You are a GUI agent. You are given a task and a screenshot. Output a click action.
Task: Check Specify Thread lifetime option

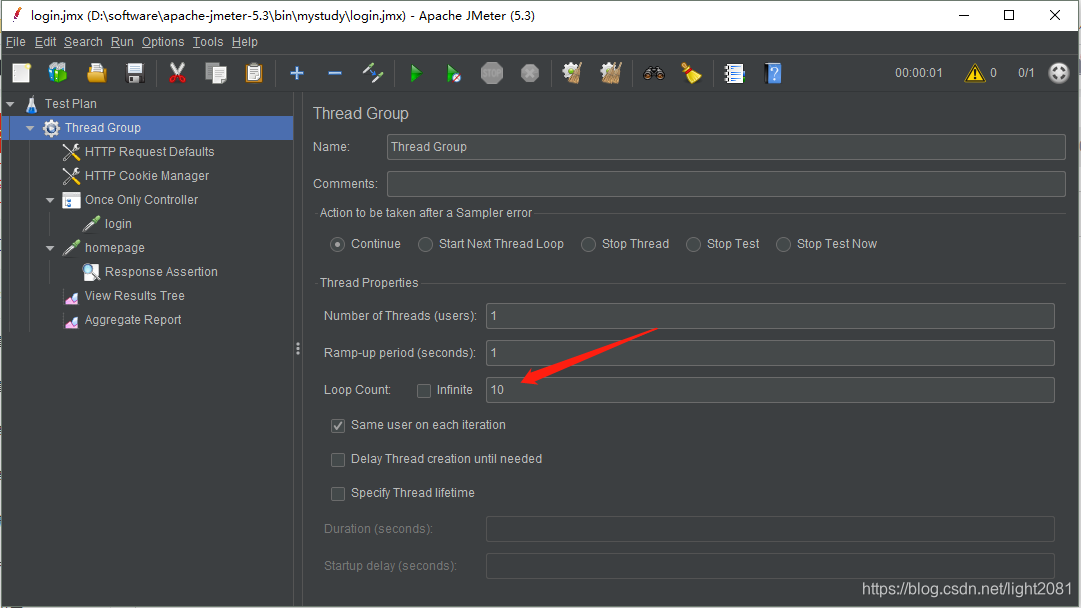338,494
